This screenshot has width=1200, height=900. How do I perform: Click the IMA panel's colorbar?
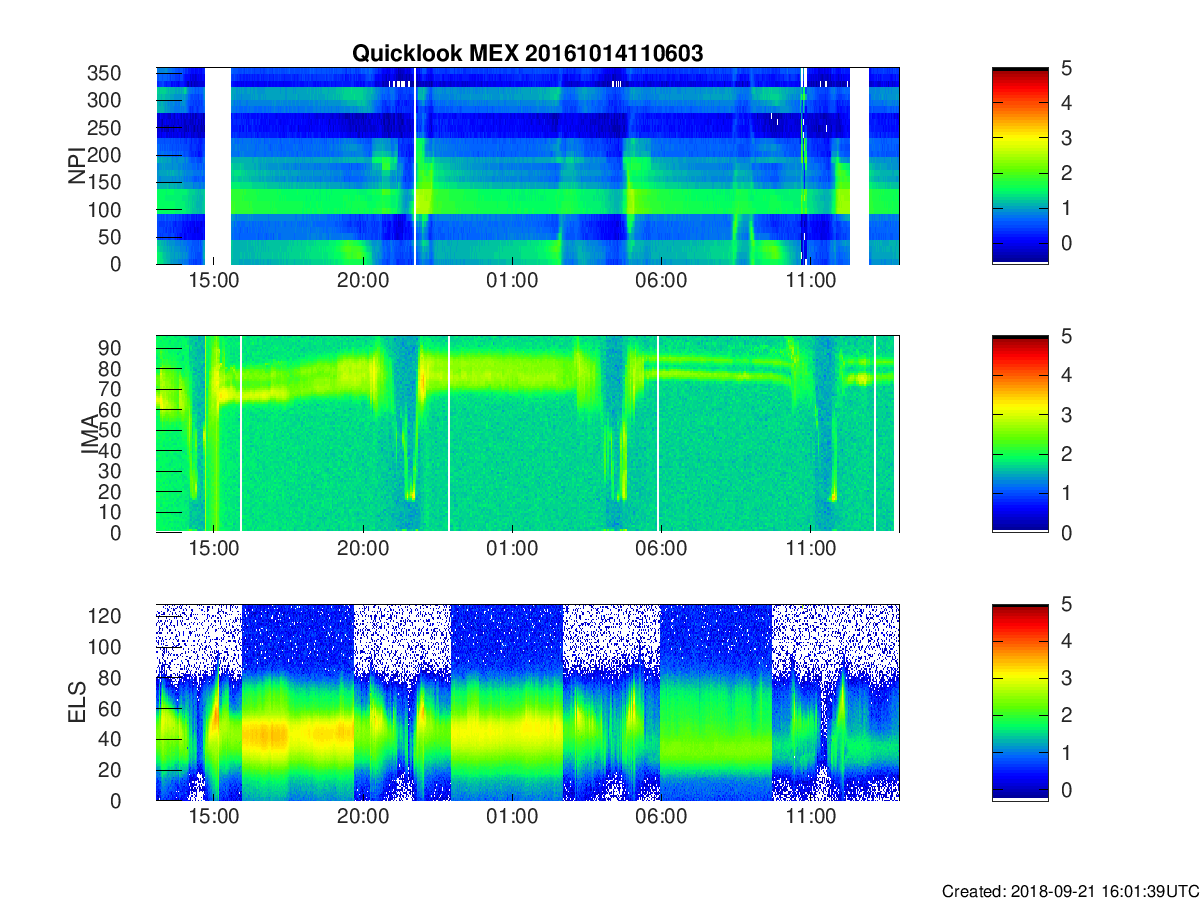1020,434
